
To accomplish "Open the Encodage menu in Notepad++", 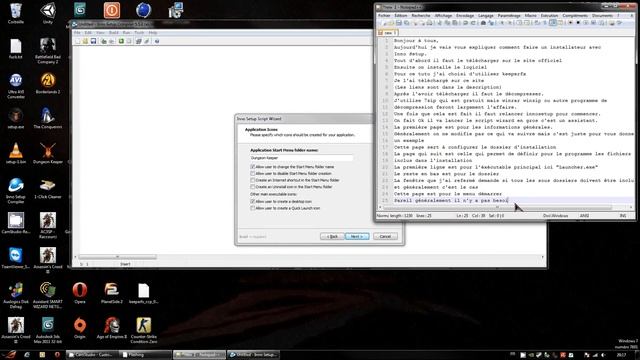I will (465, 16).
